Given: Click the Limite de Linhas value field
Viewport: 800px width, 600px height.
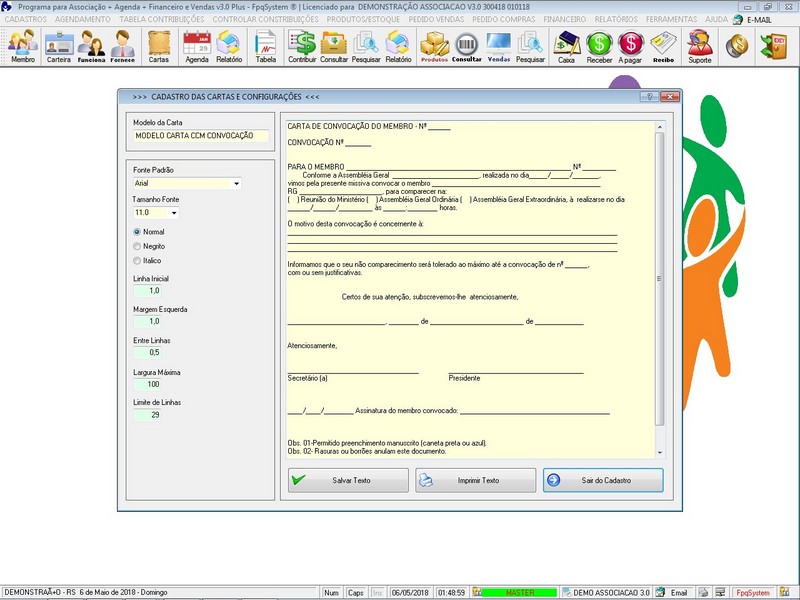Looking at the screenshot, I should (x=147, y=415).
